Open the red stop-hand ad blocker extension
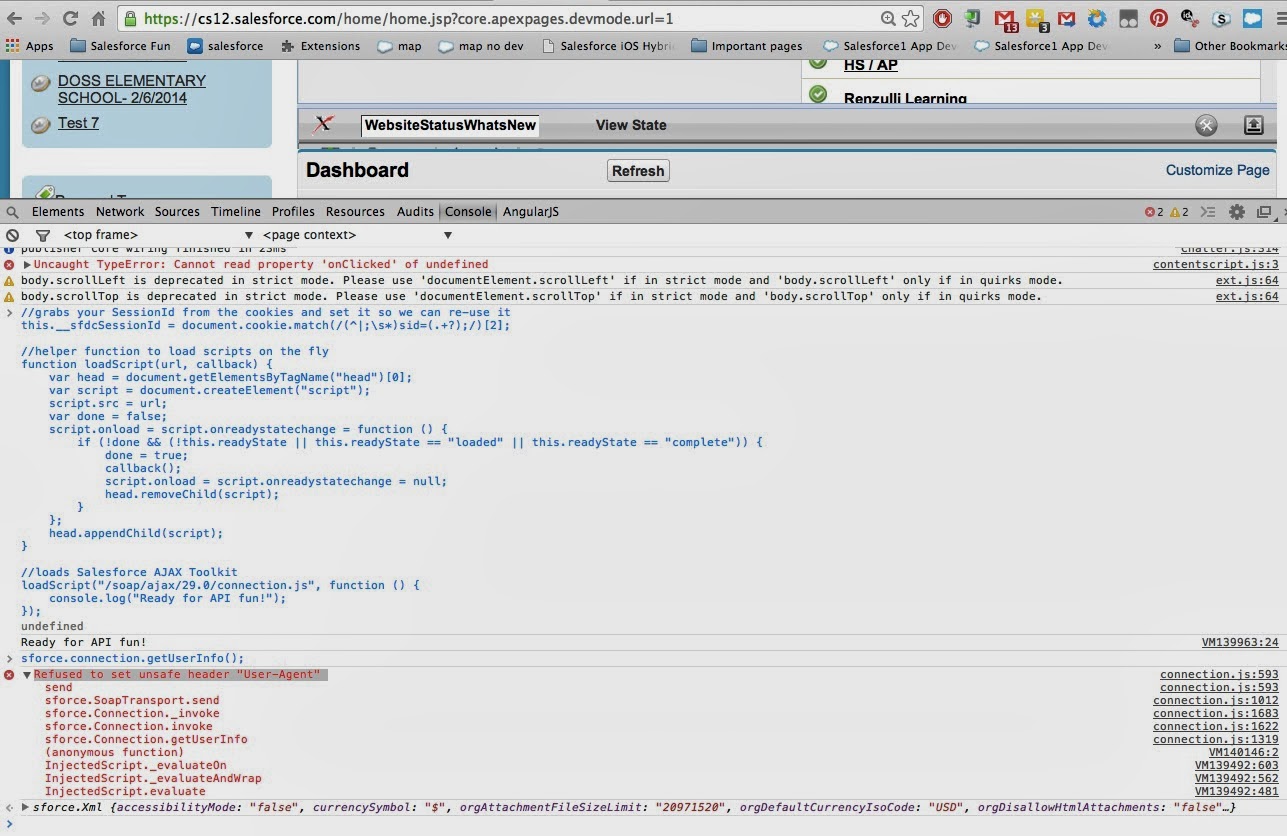The height and width of the screenshot is (836, 1287). pos(941,18)
